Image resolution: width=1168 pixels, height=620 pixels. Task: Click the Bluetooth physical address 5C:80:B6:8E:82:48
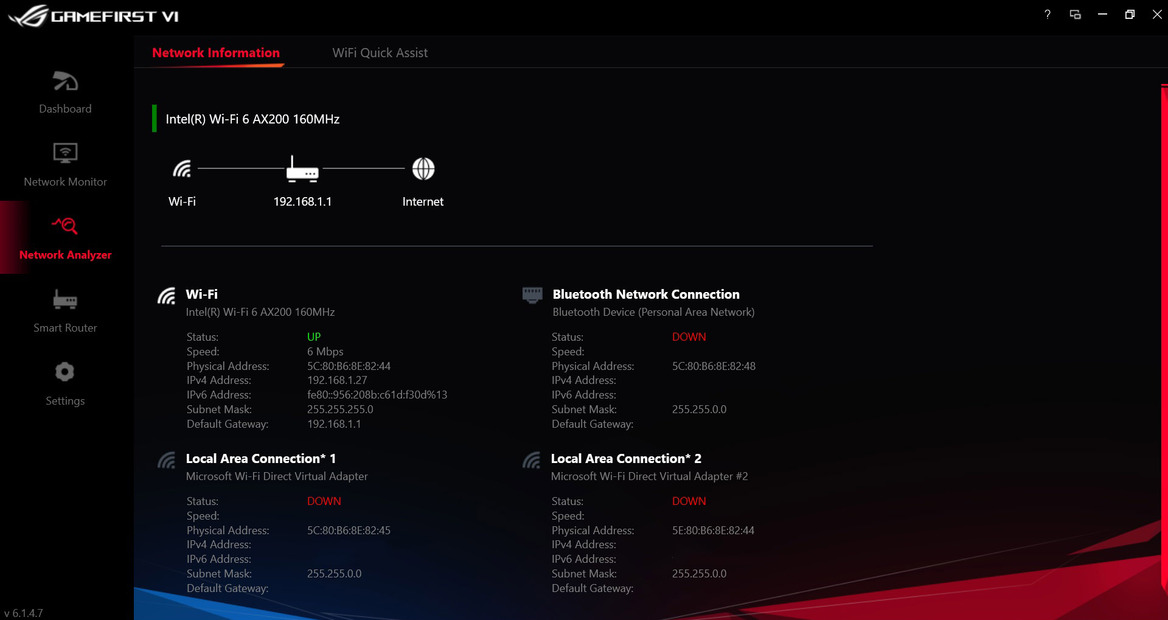coord(714,367)
